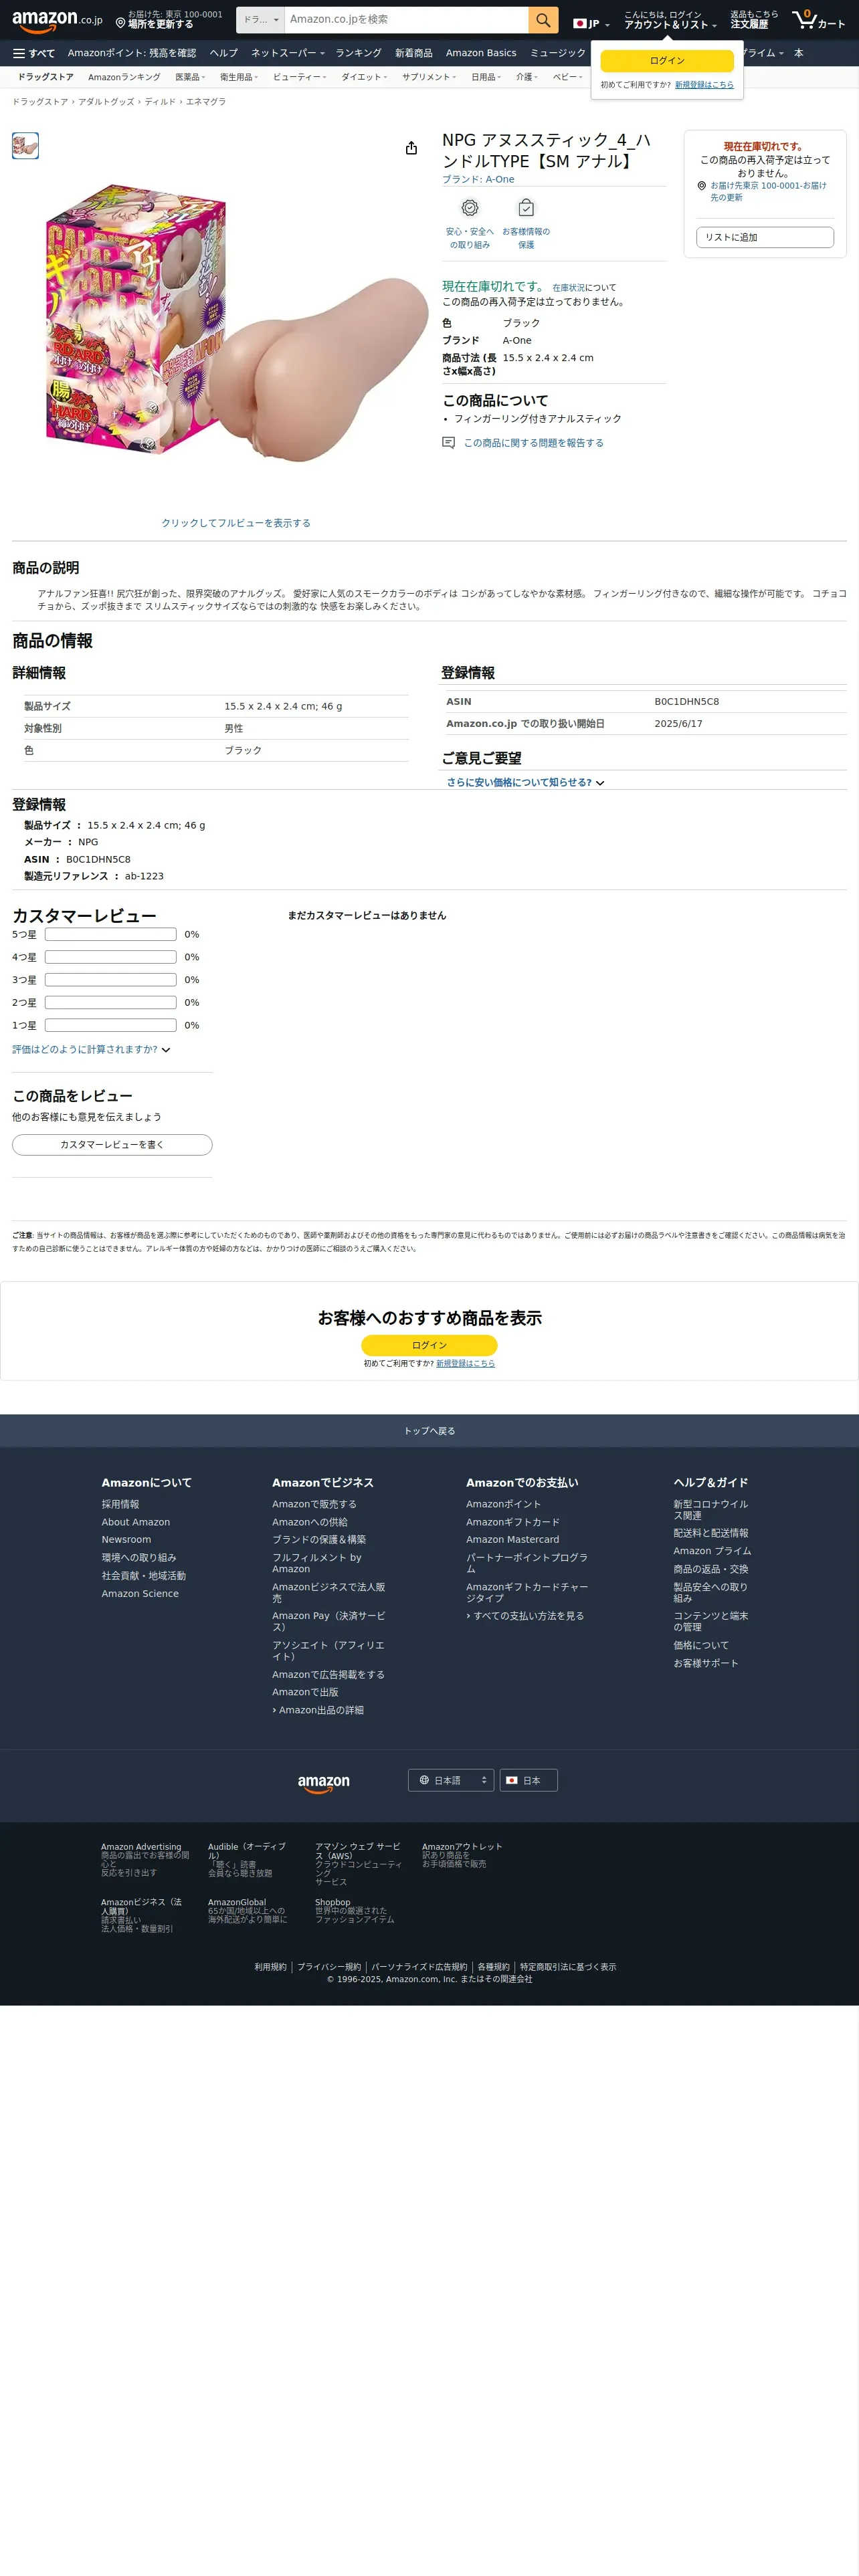Click クリックしてフルビューを表示する link
Screen dimensions: 859x2576
coord(236,523)
